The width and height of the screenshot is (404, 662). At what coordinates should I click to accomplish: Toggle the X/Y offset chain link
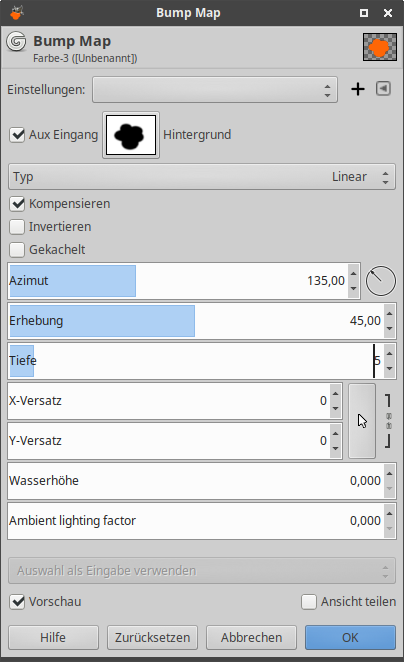(388, 421)
